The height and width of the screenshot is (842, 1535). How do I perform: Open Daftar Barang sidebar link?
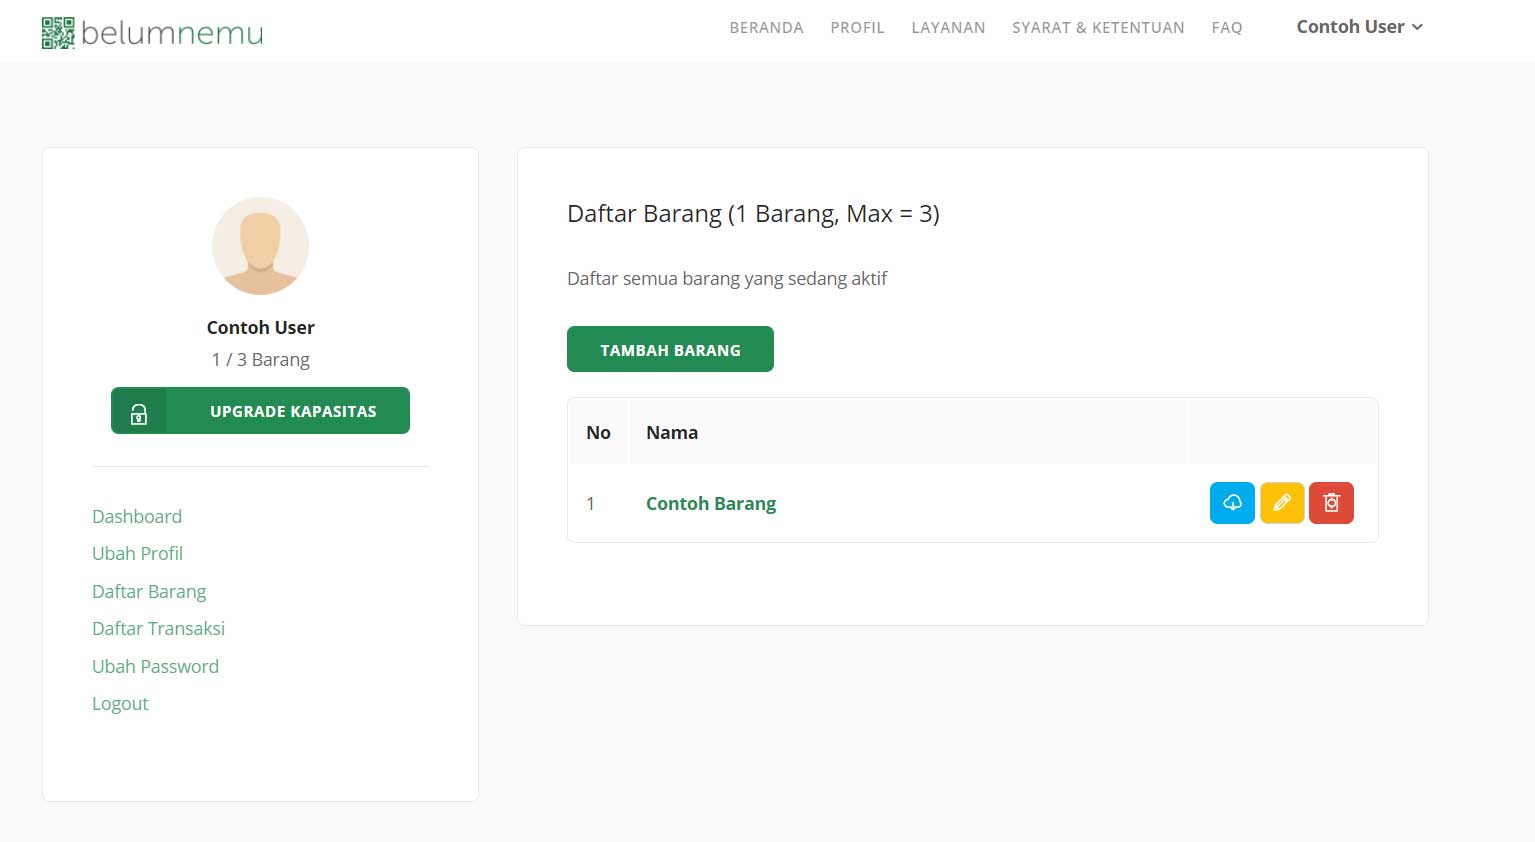coord(149,591)
